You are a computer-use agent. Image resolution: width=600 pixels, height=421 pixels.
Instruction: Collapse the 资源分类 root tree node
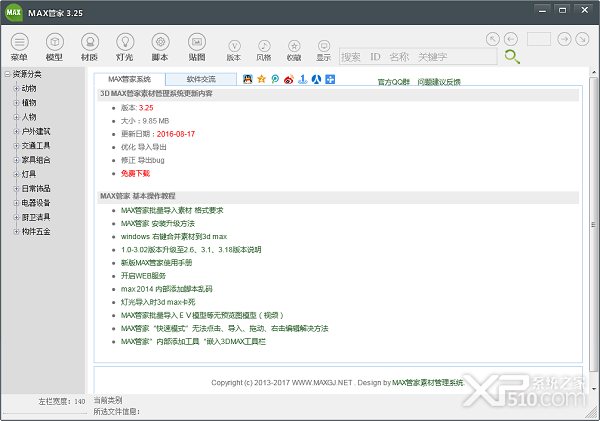[x=7, y=74]
